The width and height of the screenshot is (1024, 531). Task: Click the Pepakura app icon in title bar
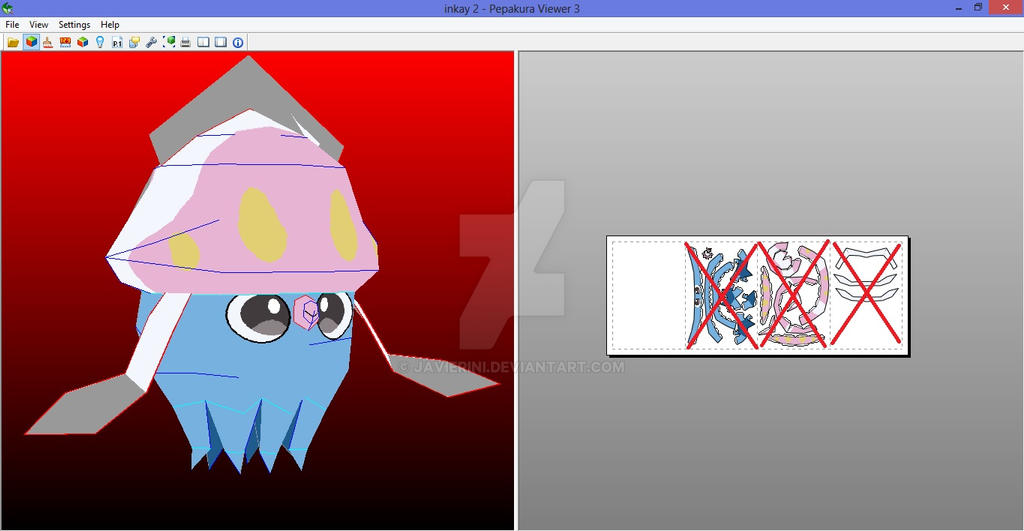7,8
